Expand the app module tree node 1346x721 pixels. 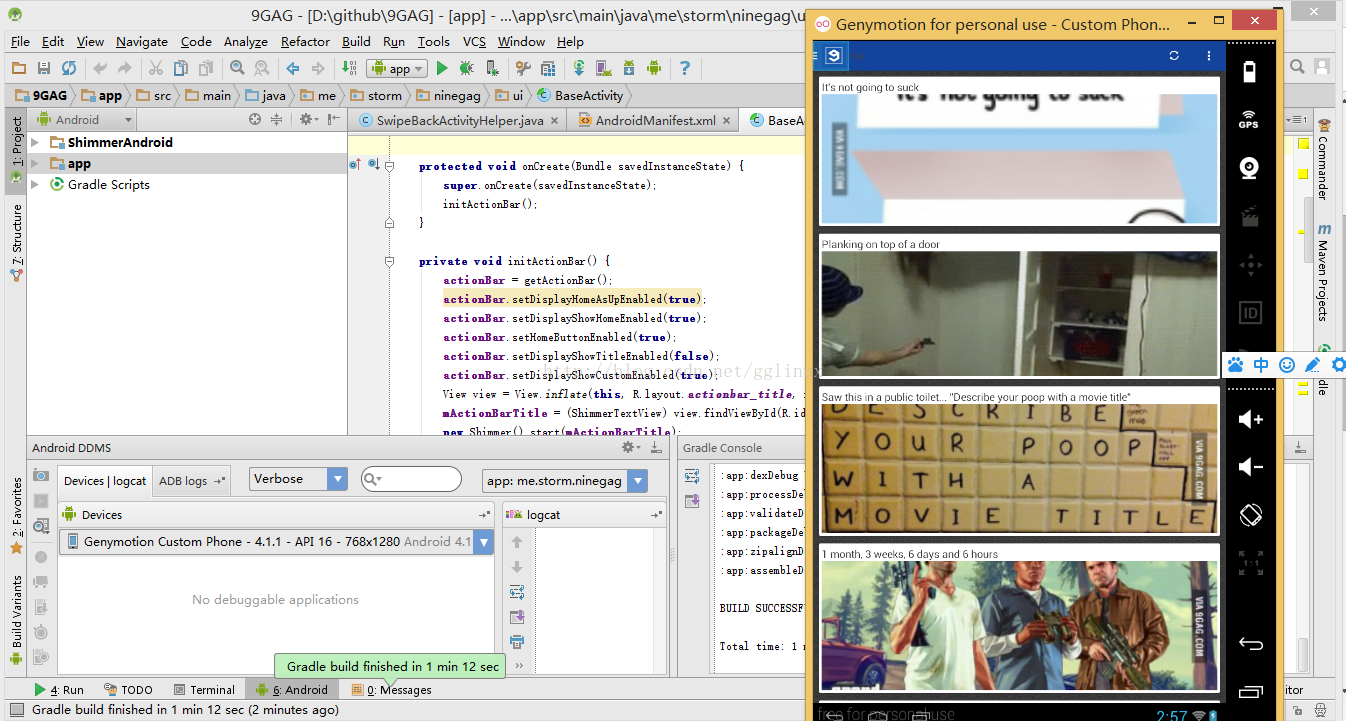(35, 163)
